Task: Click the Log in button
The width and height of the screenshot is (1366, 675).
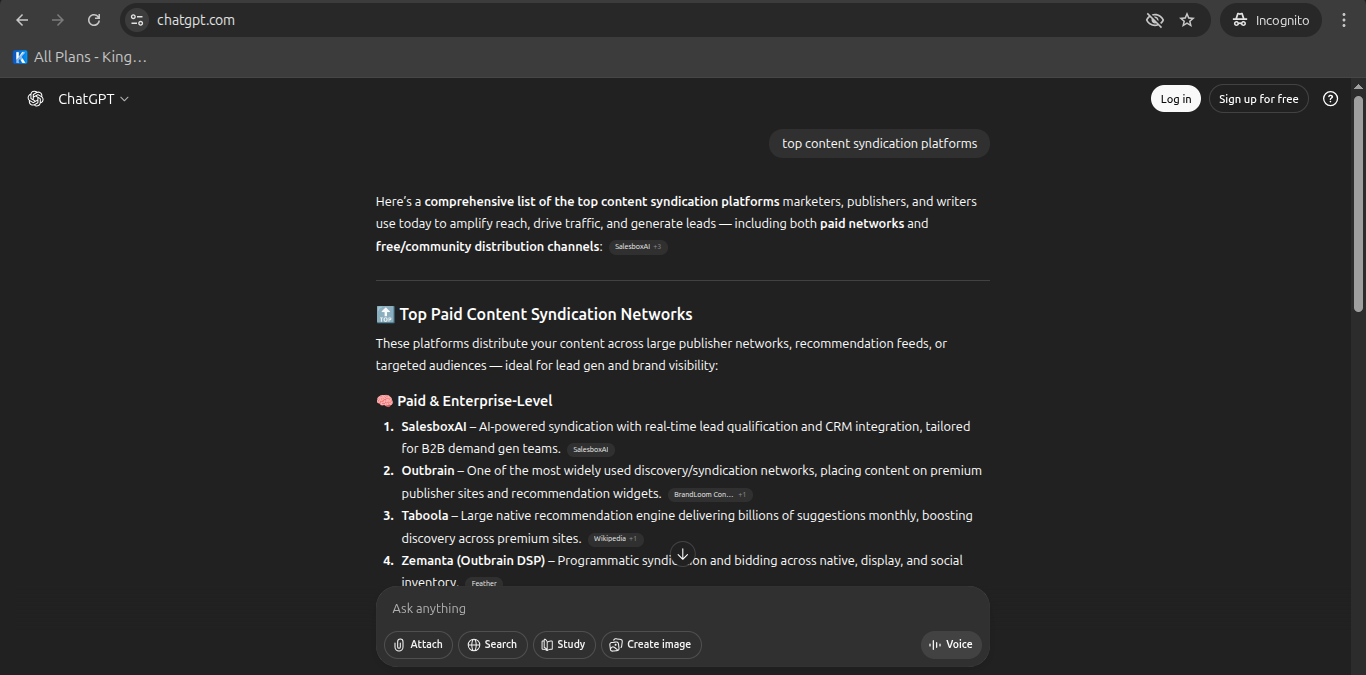Action: 1175,98
